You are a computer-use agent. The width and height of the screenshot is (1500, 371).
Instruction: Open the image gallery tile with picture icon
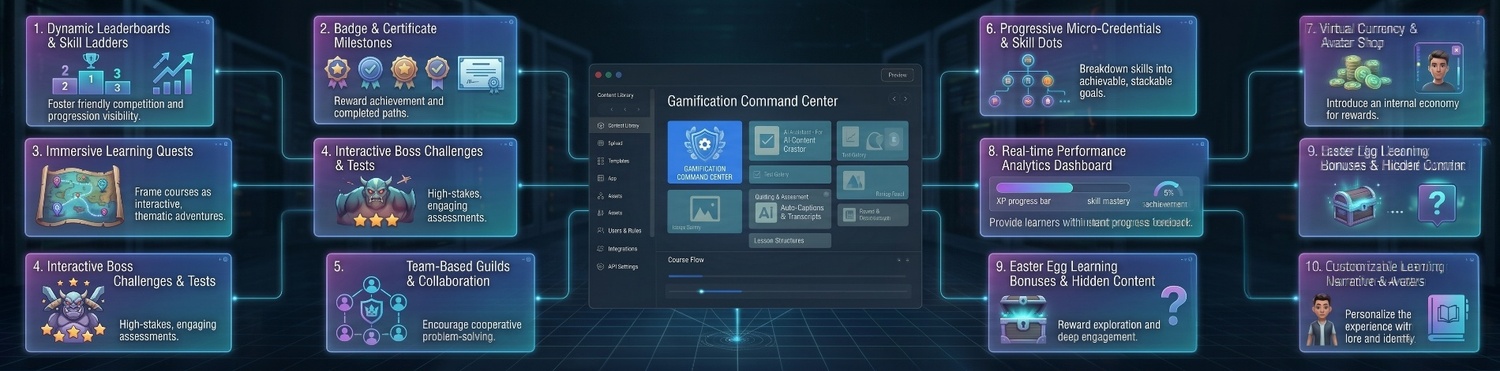point(705,211)
